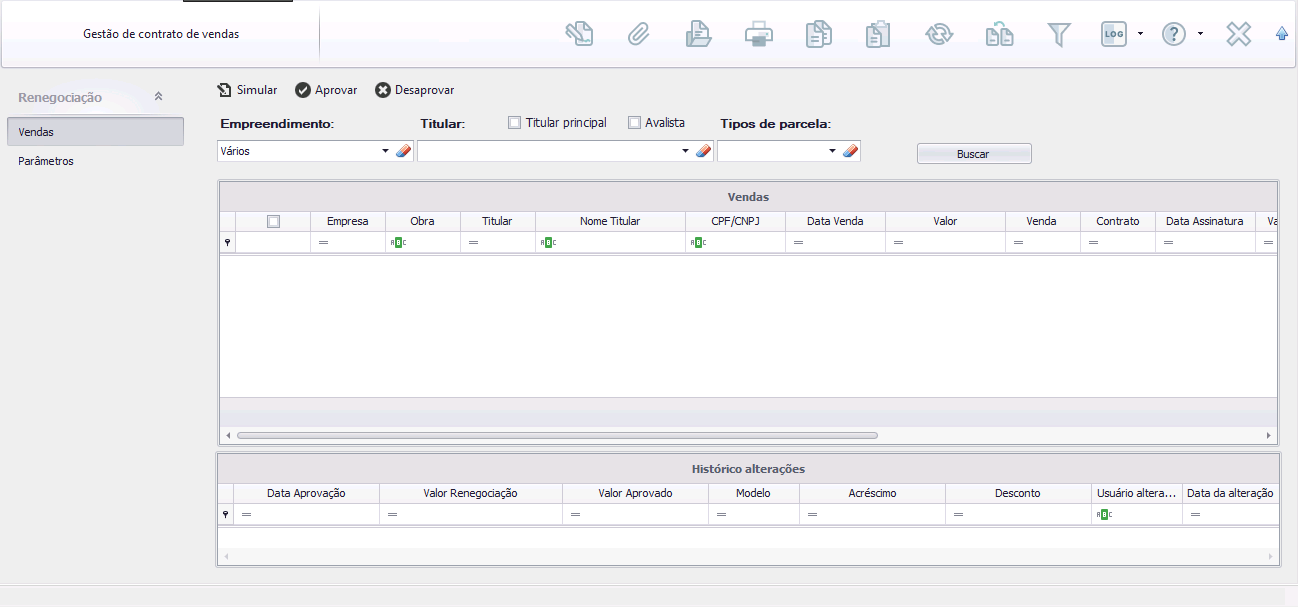1298x607 pixels.
Task: Enable the Titular principal checkbox
Action: (x=515, y=123)
